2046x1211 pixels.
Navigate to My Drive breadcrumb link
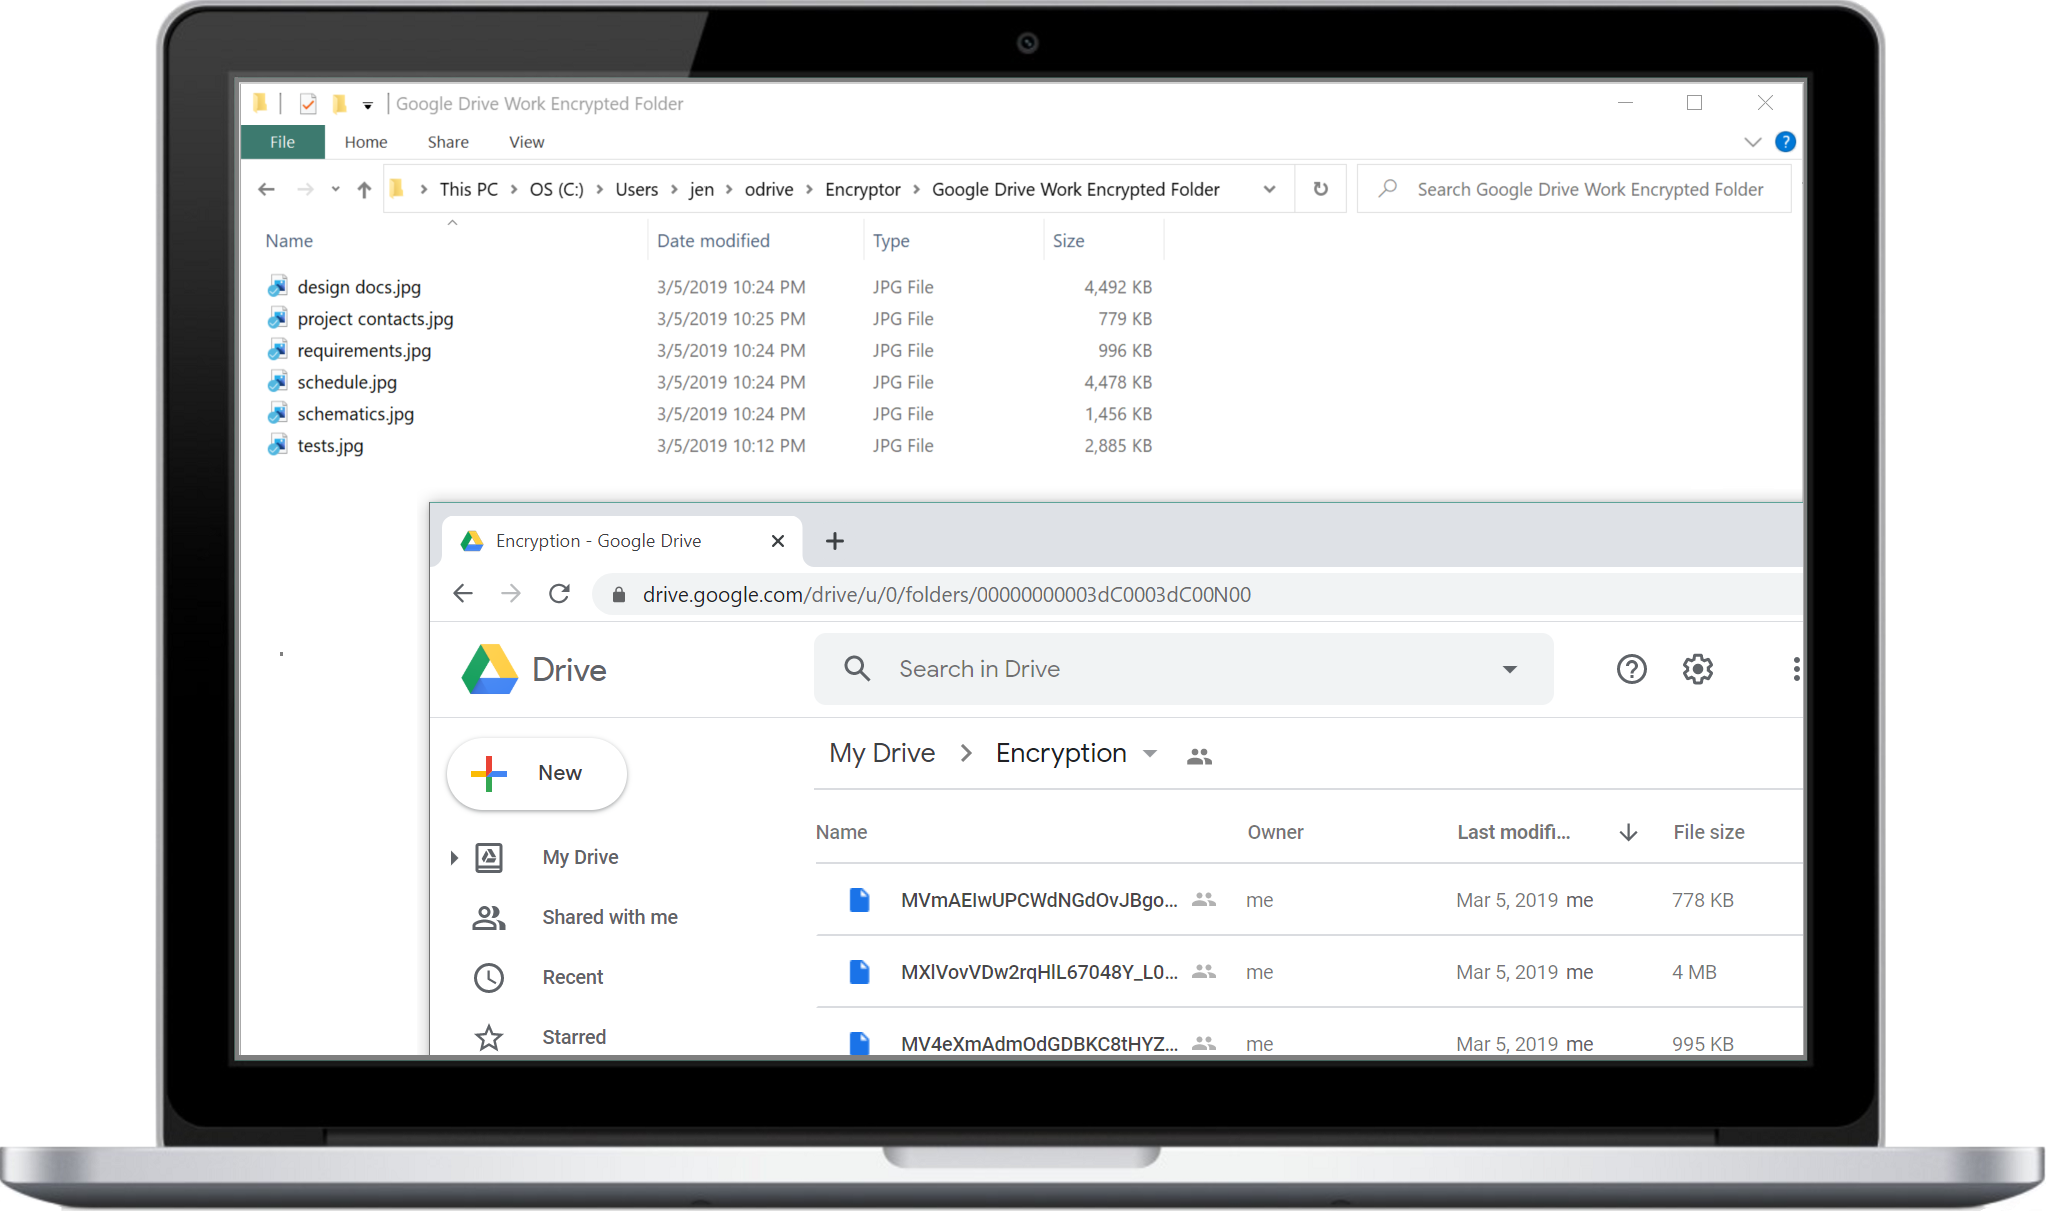(x=882, y=753)
